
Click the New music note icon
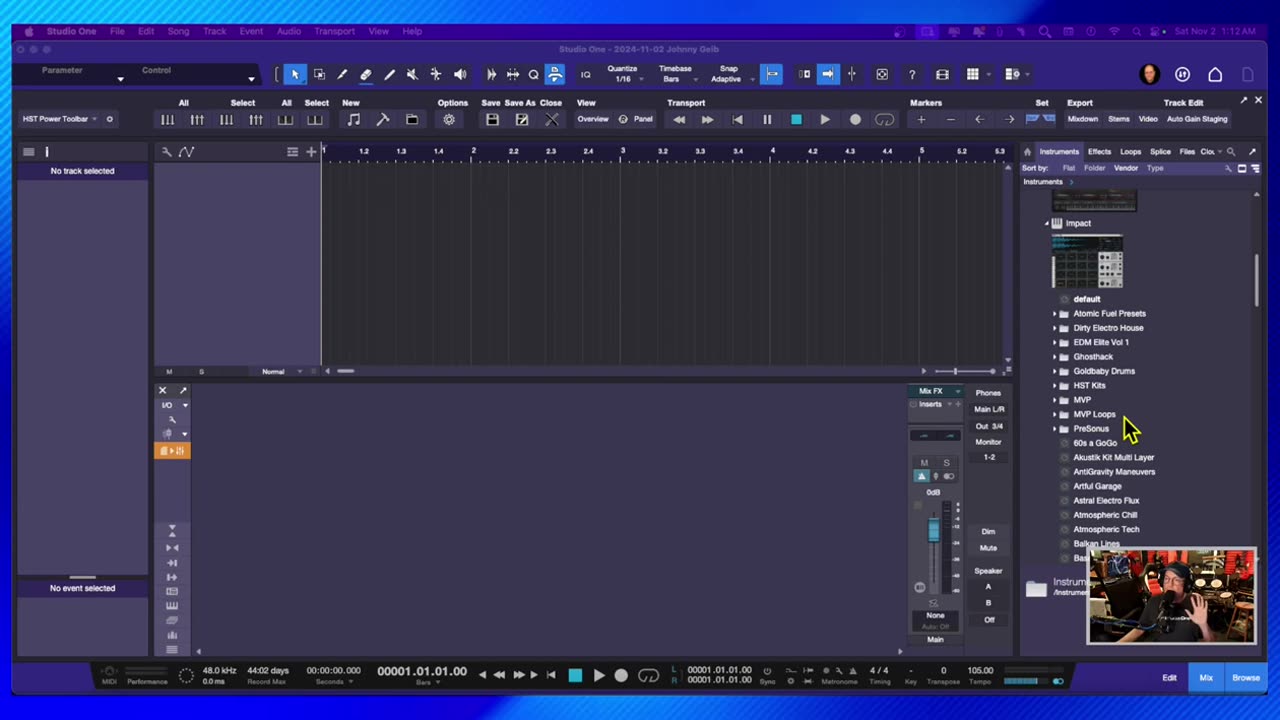(353, 120)
